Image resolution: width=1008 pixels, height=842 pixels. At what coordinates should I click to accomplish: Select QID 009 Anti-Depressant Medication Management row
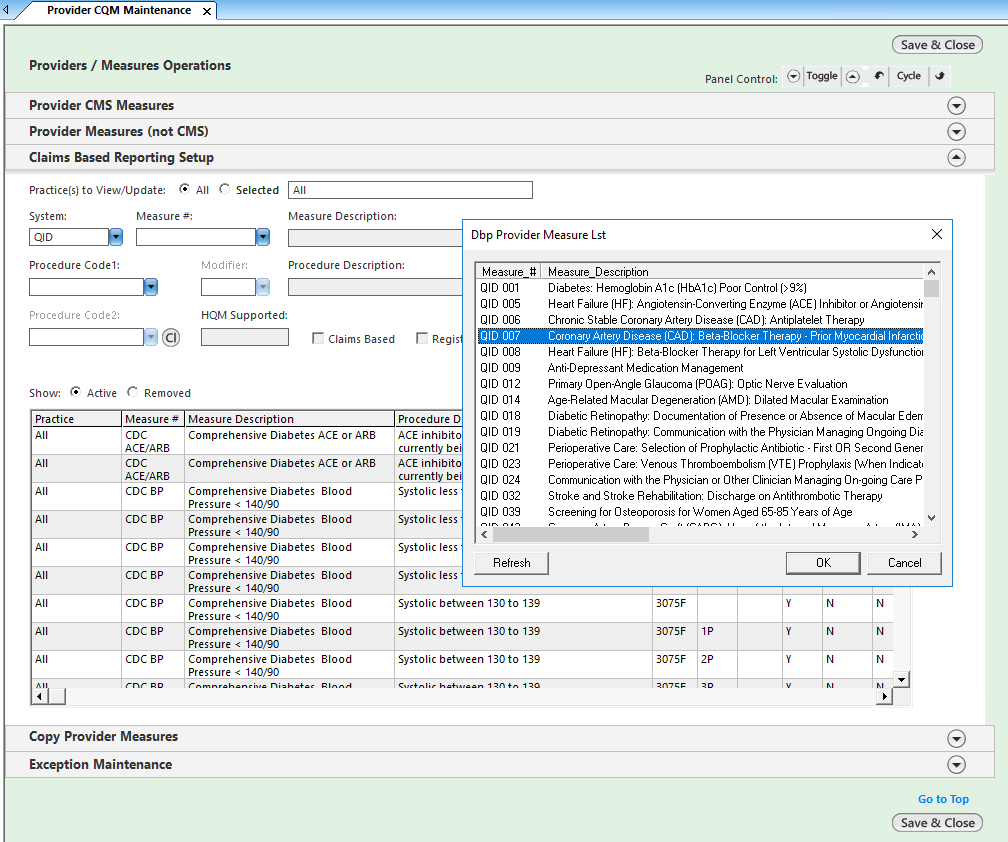pyautogui.click(x=700, y=368)
